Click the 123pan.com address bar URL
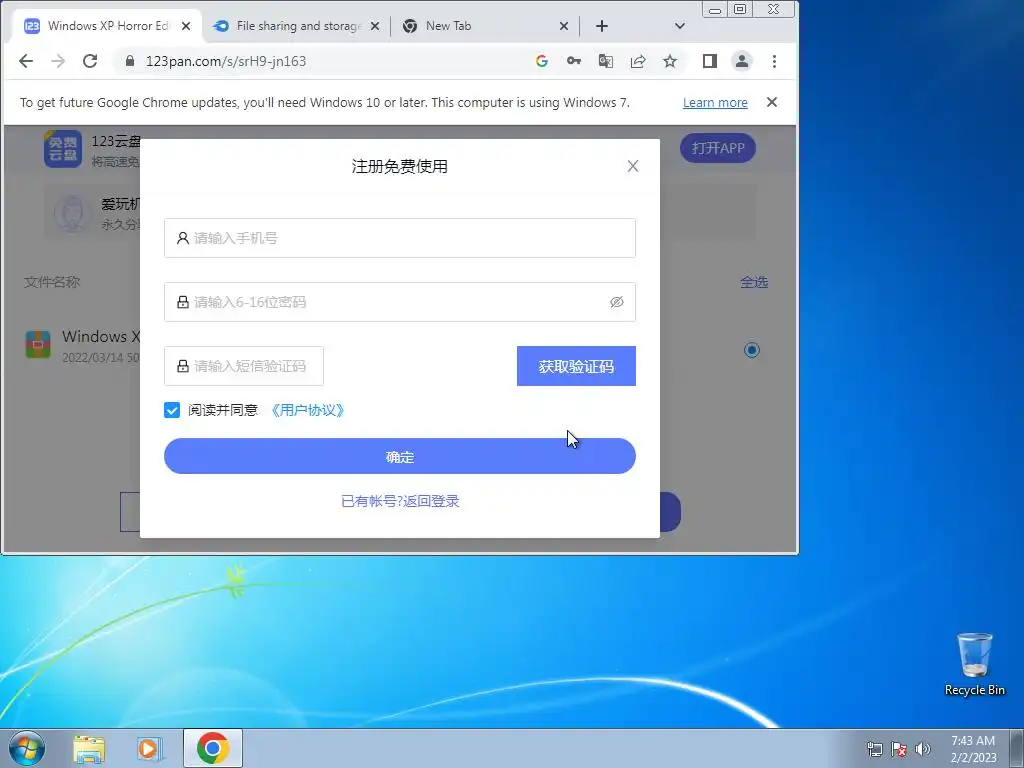The image size is (1024, 768). point(226,61)
